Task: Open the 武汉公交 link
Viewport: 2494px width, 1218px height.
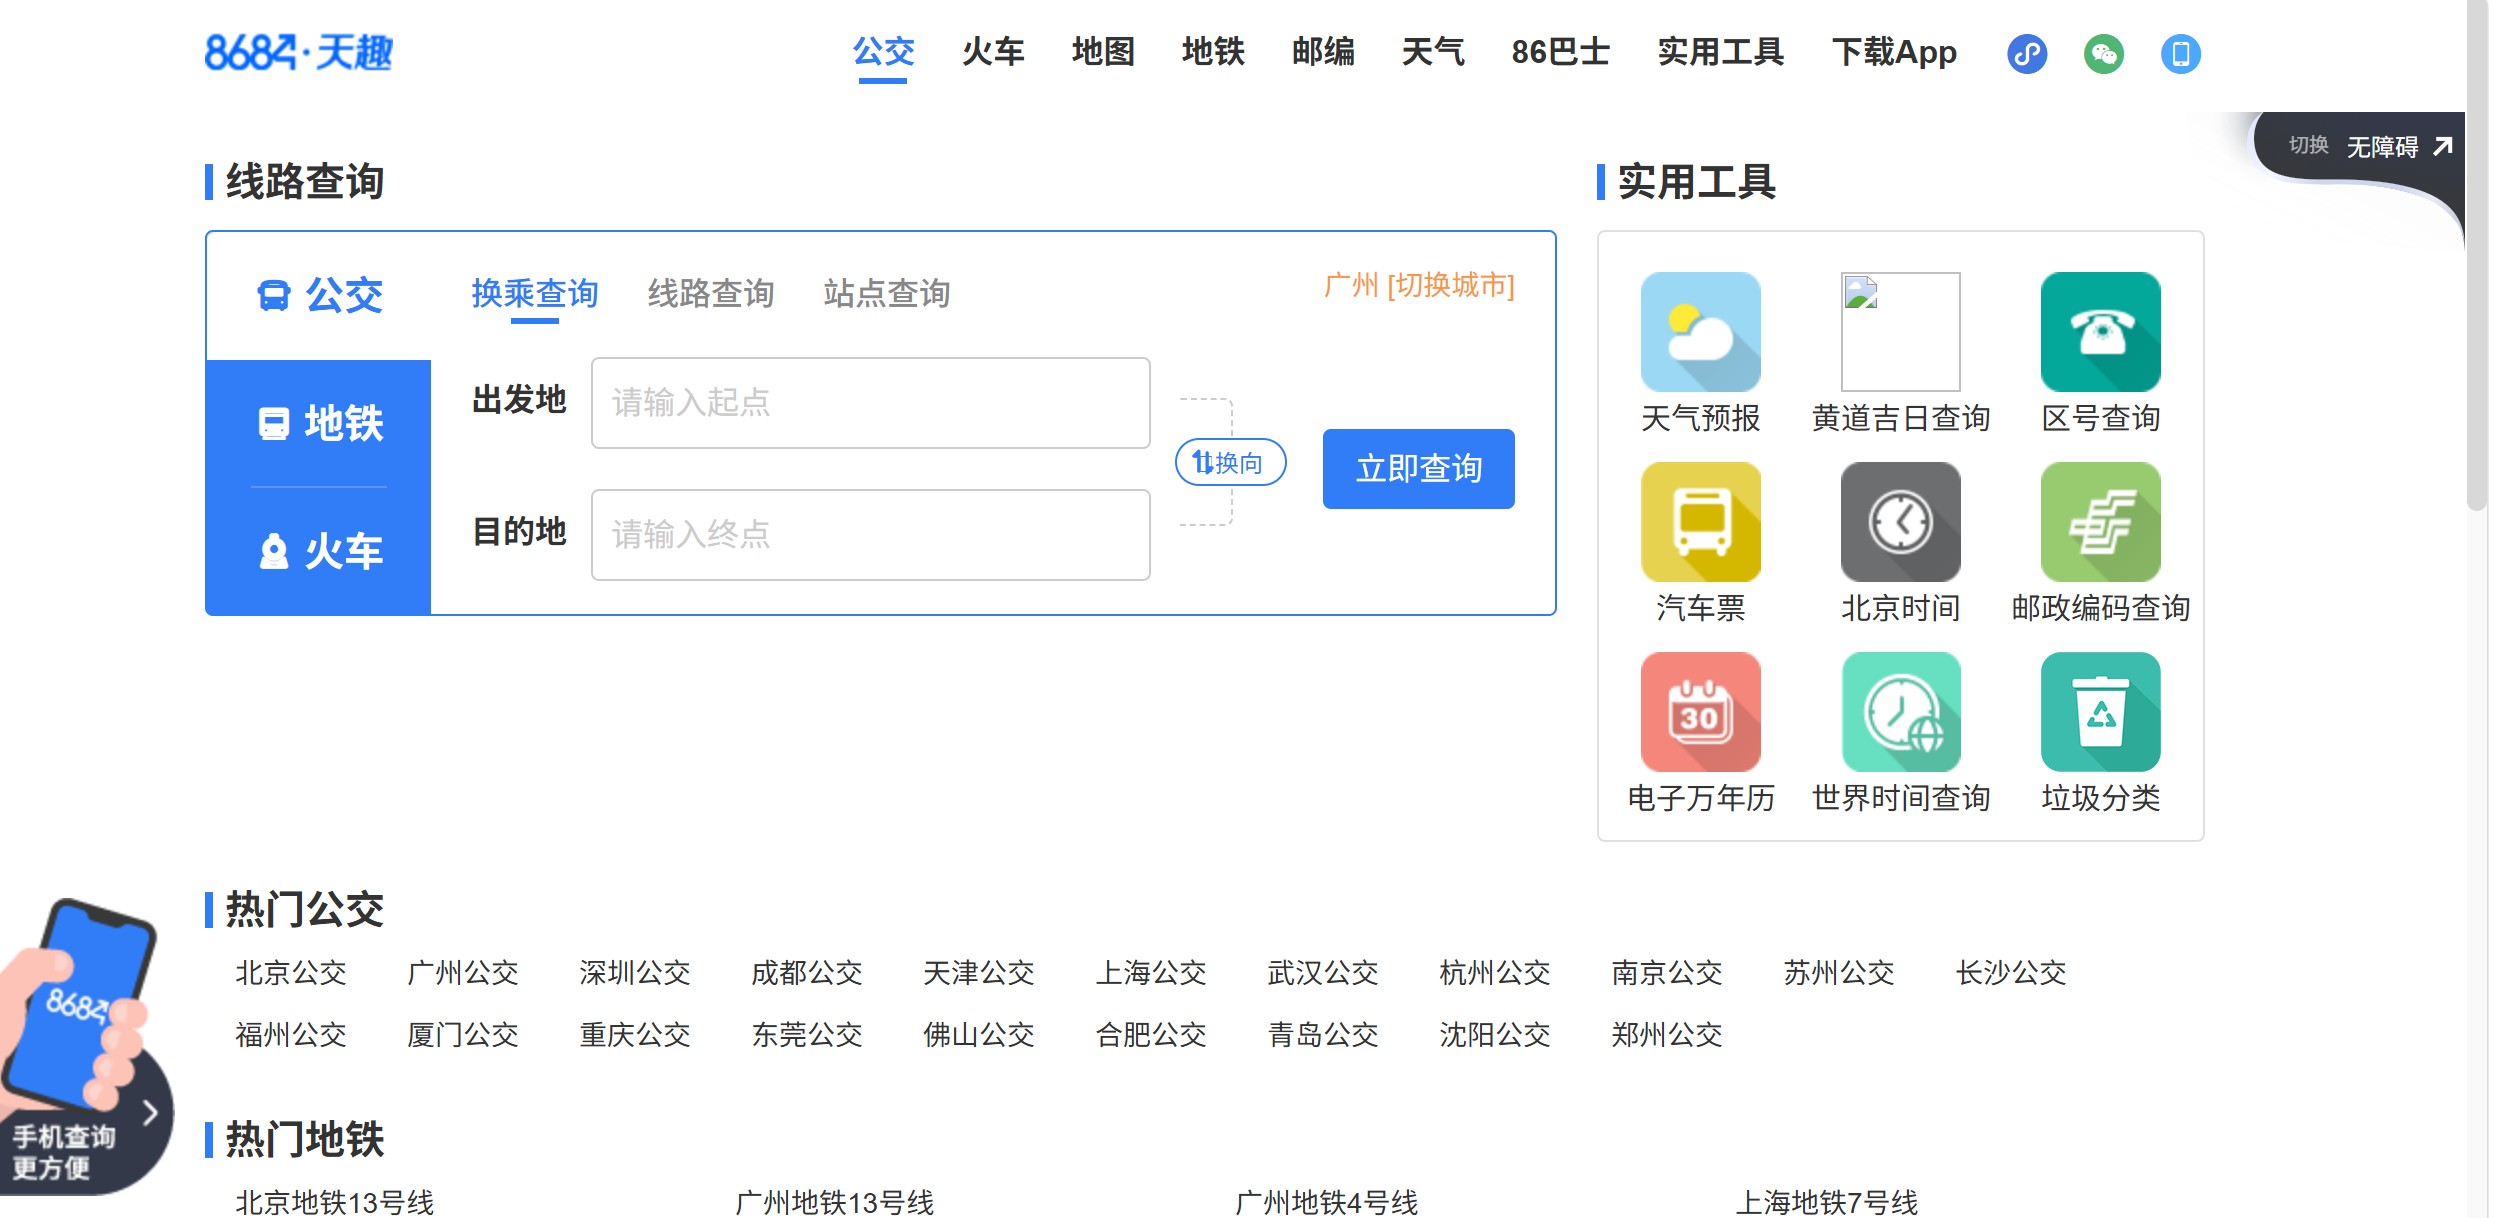Action: pos(1323,972)
